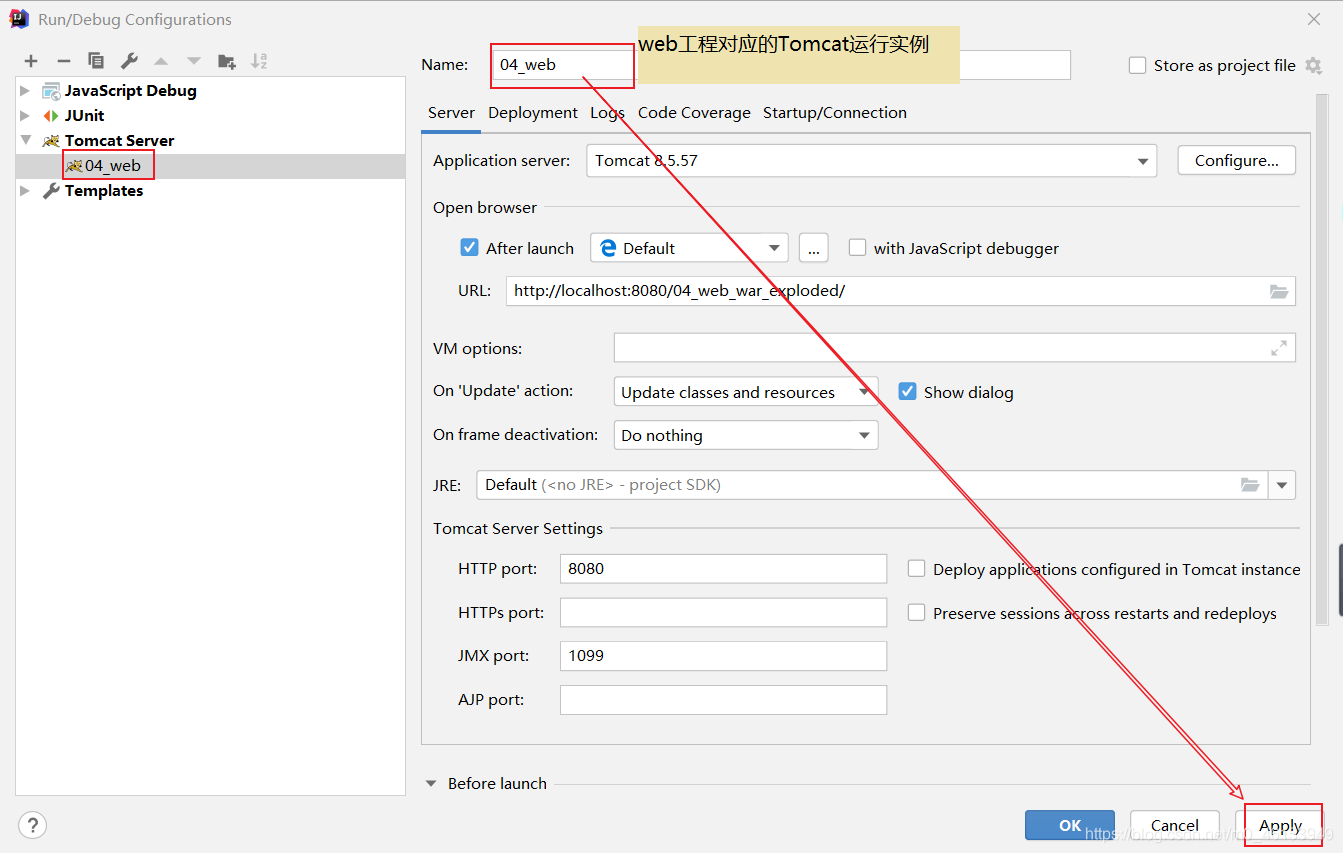This screenshot has width=1343, height=853.
Task: Click the Configure... button
Action: click(x=1237, y=160)
